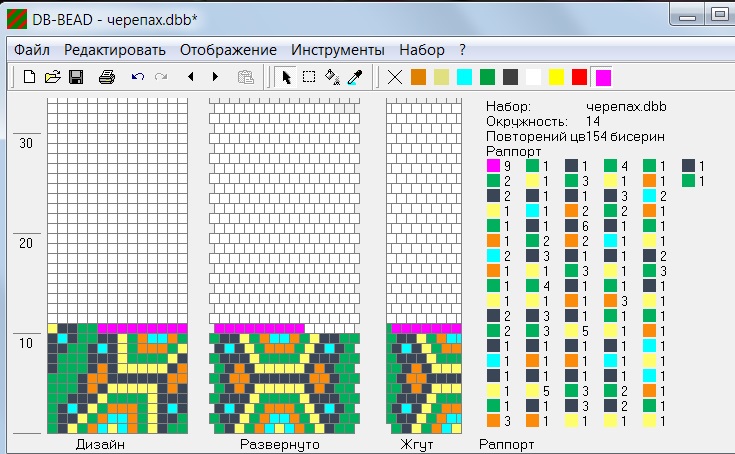Print the bead pattern
The width and height of the screenshot is (735, 454).
click(x=107, y=77)
